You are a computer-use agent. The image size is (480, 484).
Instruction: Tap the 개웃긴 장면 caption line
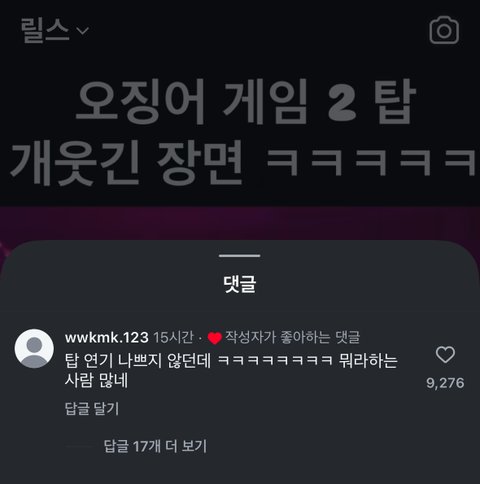127,162
